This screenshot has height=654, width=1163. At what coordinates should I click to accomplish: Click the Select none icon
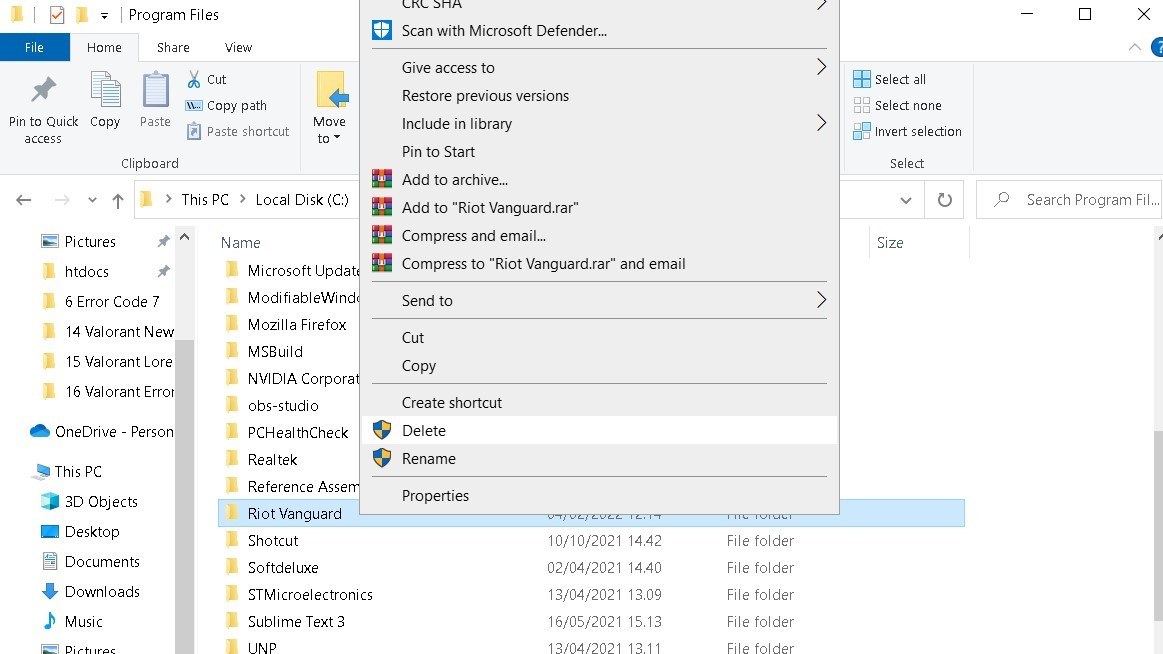(861, 105)
